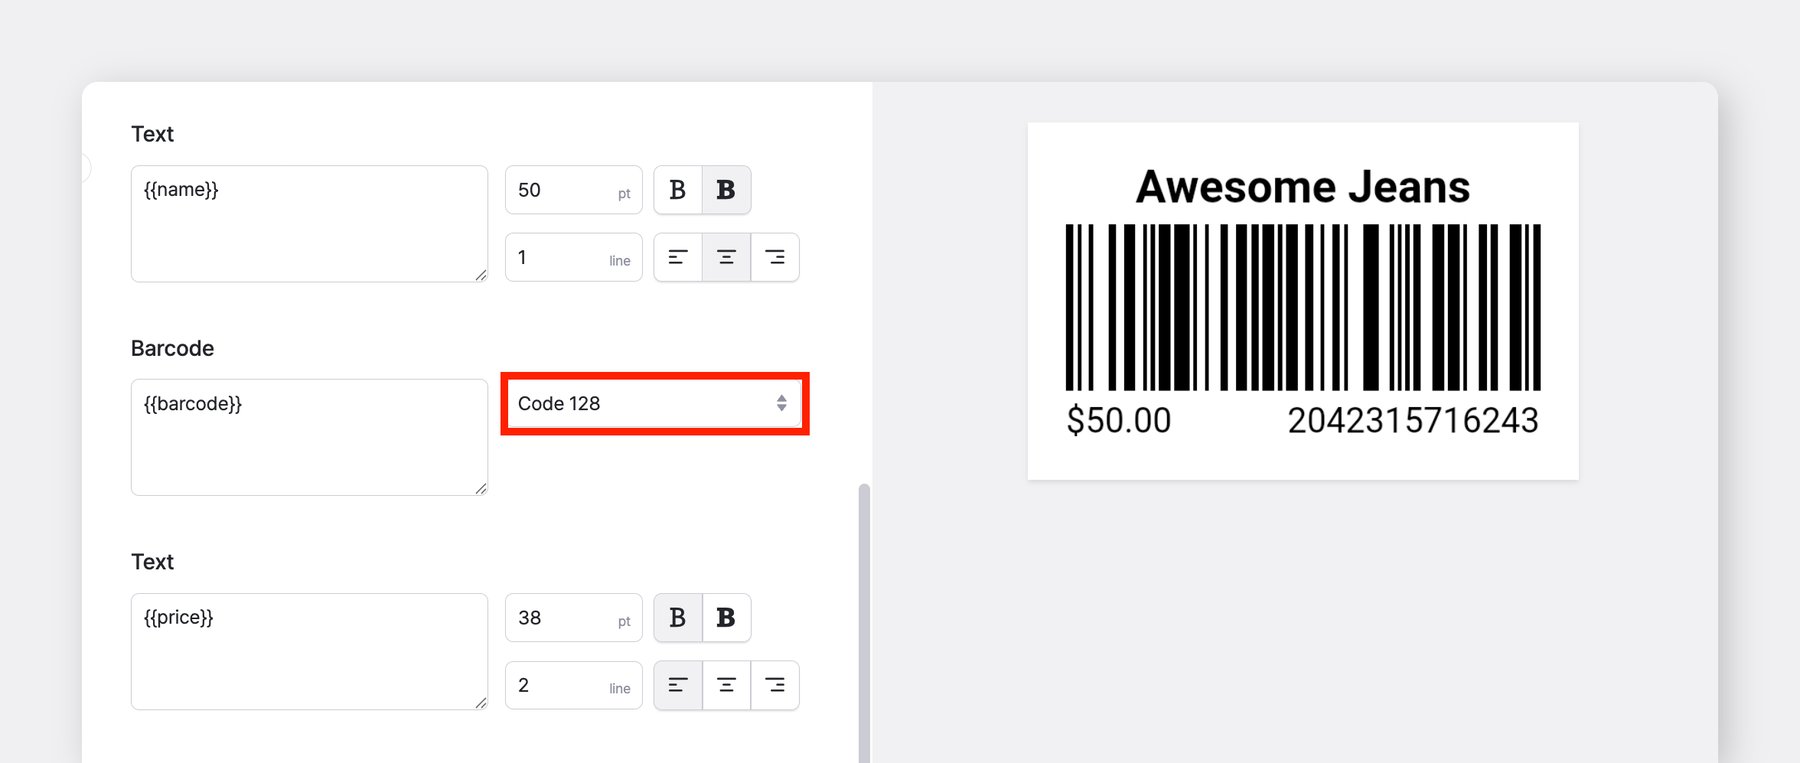Choose regular weight for the price text
Screen dimensions: 1800x763
[x=678, y=618]
